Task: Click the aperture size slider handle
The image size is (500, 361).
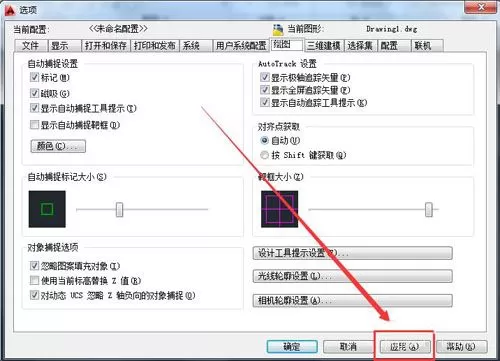Action: click(429, 210)
